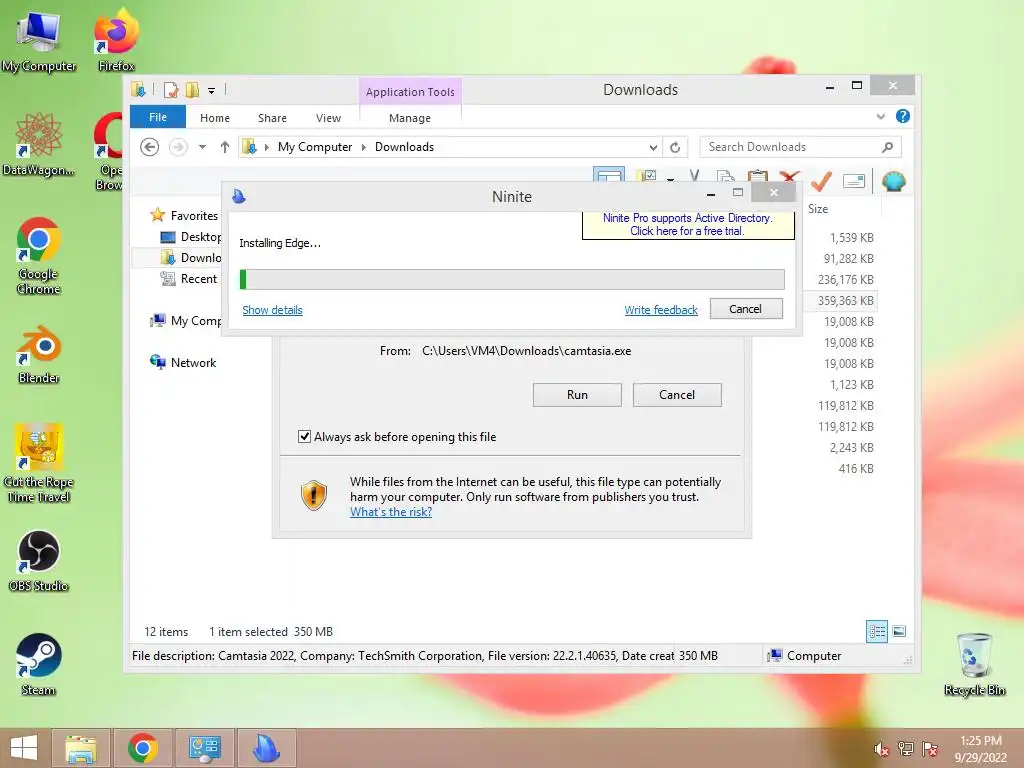Open Google Chrome desktop shortcut
1024x768 pixels.
39,255
